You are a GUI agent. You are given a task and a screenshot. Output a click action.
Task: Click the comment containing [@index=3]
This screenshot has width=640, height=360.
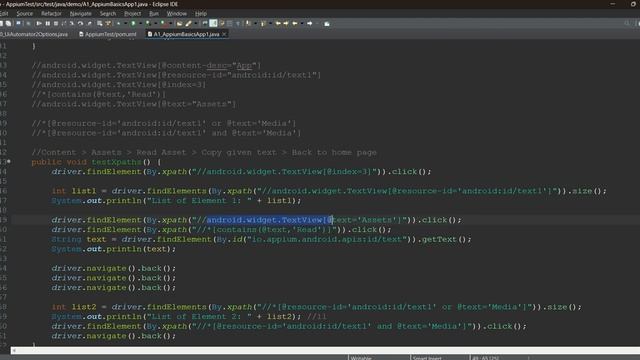[x=119, y=85]
